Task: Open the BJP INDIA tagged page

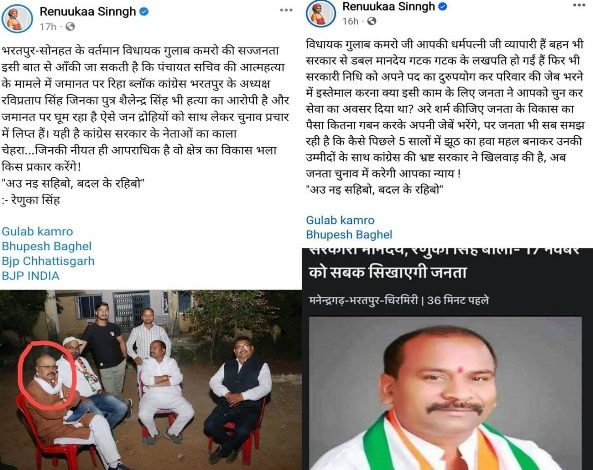Action: point(31,276)
